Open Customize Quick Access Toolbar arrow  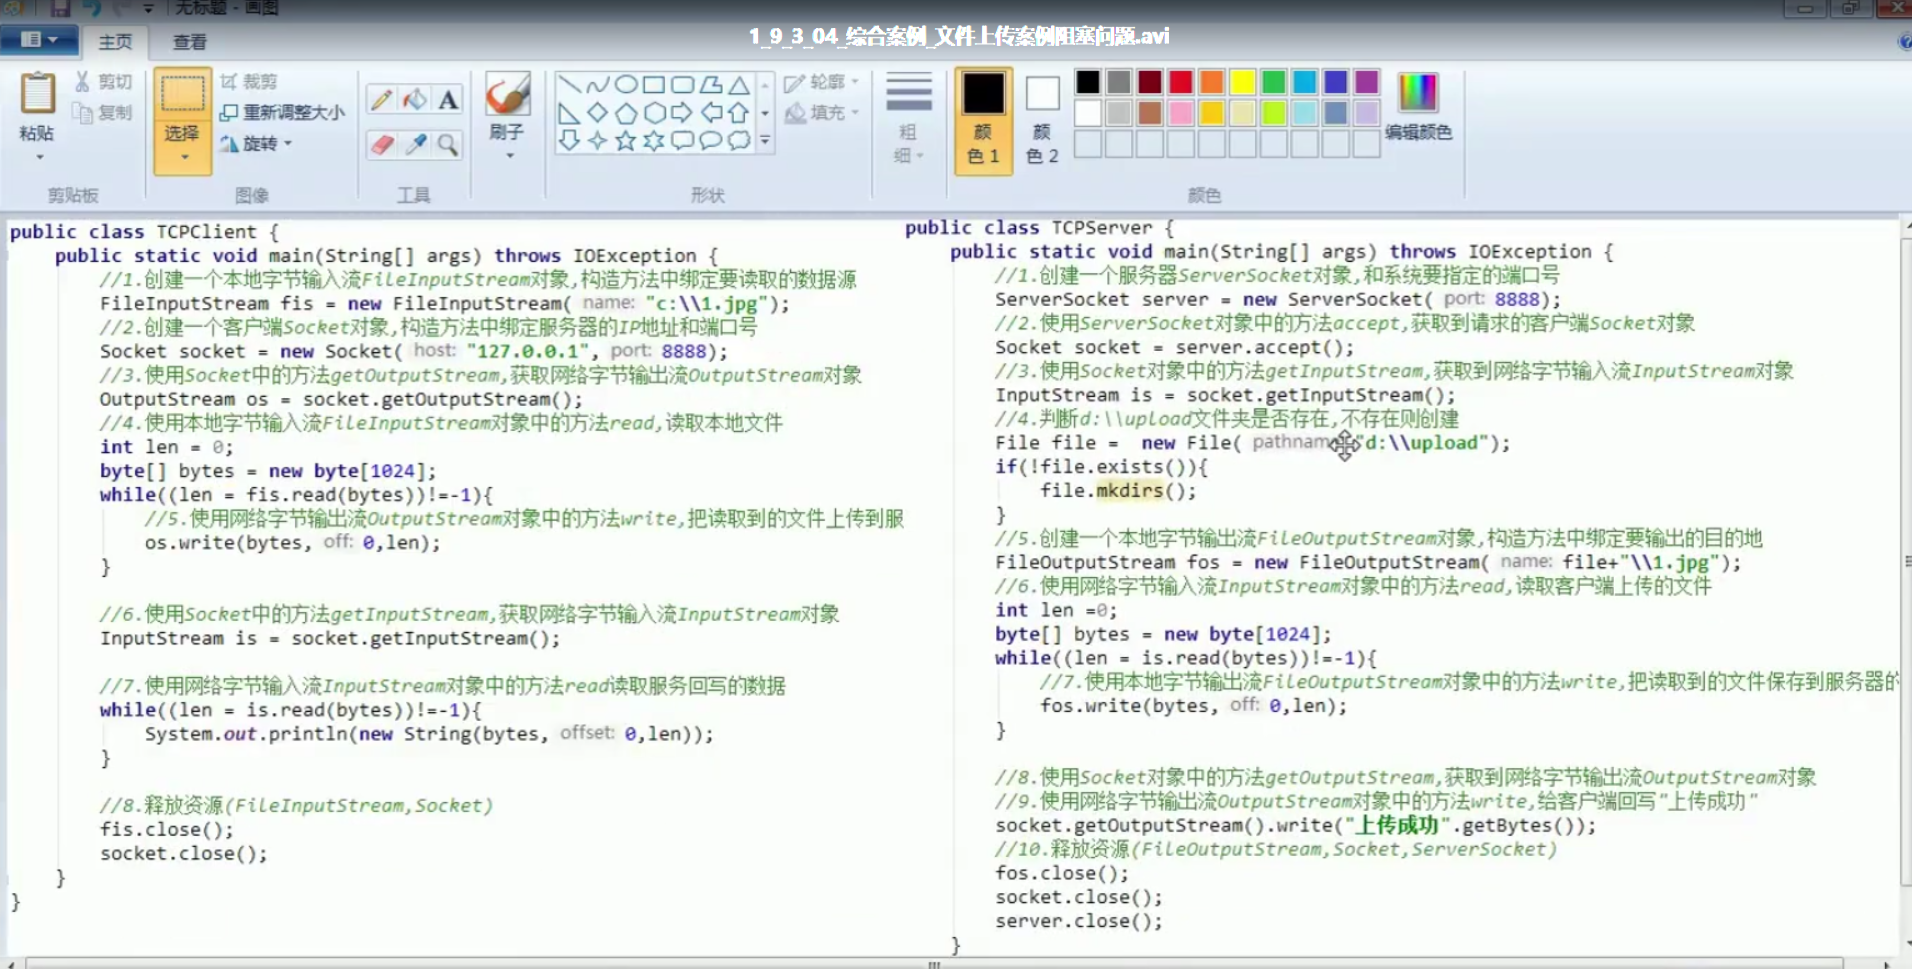[148, 8]
